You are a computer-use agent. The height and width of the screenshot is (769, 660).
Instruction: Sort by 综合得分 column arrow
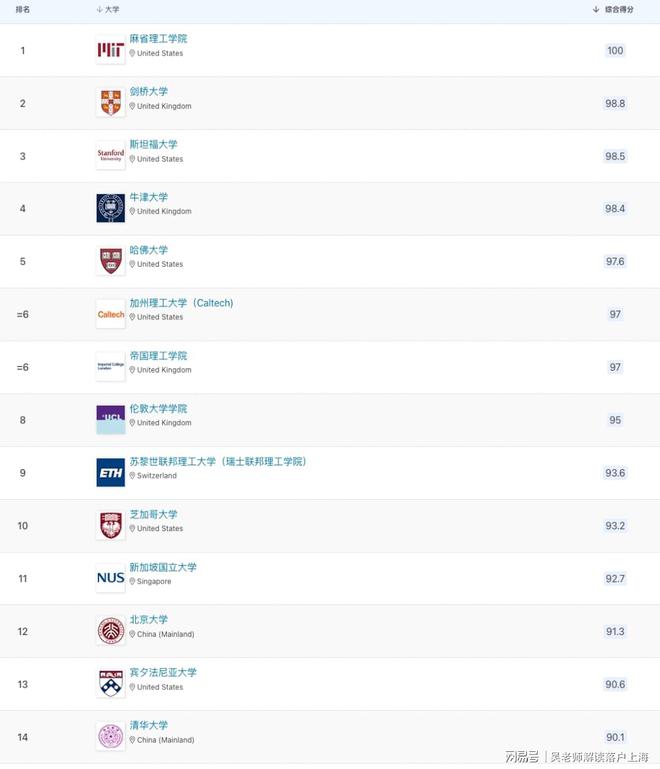click(x=596, y=9)
